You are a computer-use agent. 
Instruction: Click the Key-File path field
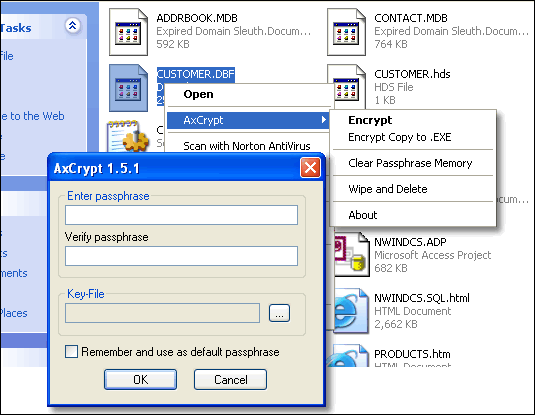pyautogui.click(x=162, y=313)
